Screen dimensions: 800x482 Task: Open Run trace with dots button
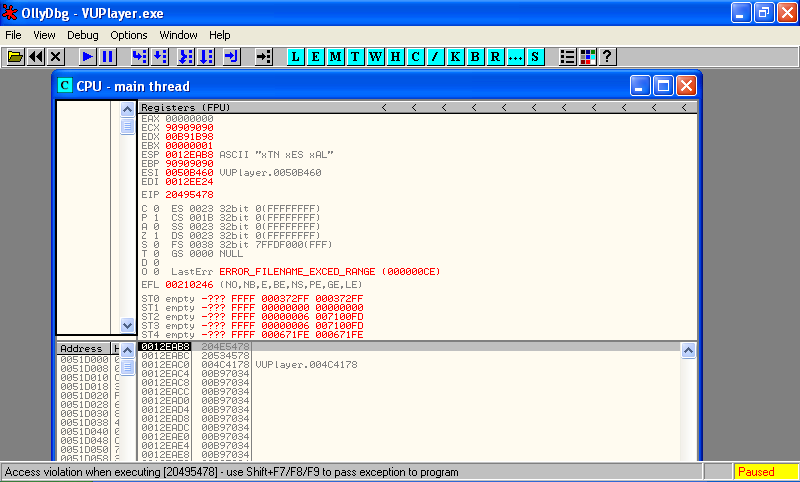click(x=515, y=57)
